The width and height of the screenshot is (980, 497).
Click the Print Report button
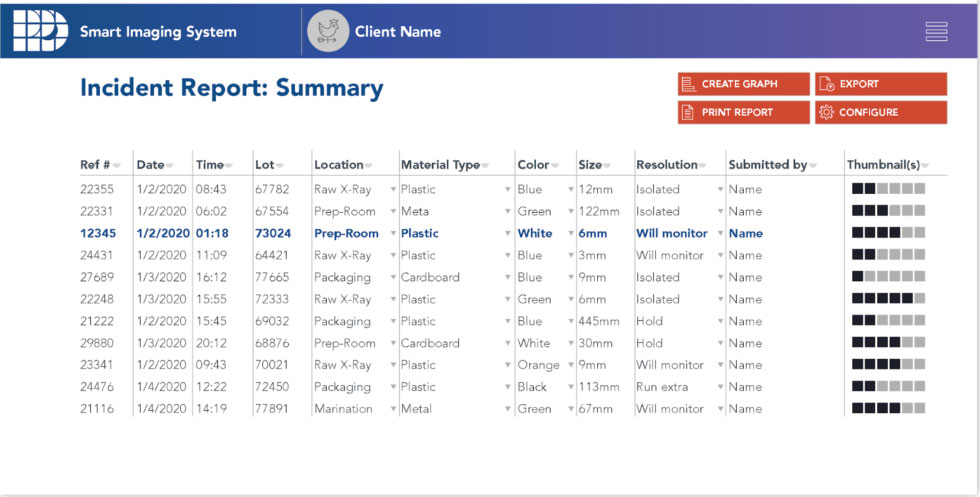coord(743,113)
